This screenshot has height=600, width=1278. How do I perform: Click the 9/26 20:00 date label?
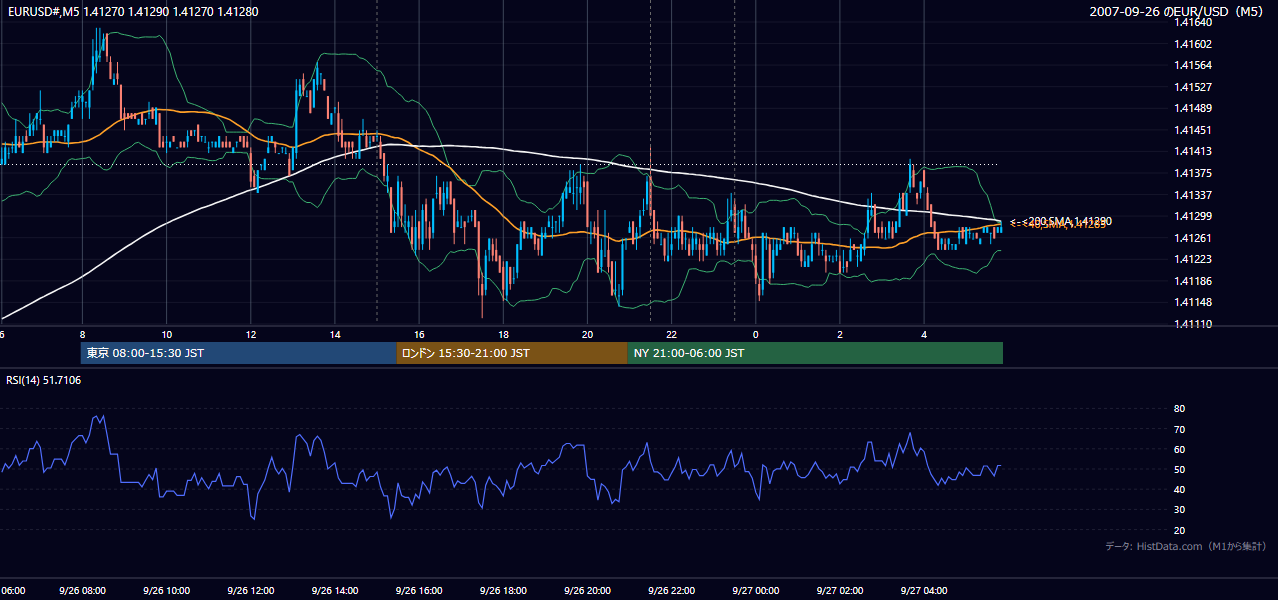coord(587,591)
